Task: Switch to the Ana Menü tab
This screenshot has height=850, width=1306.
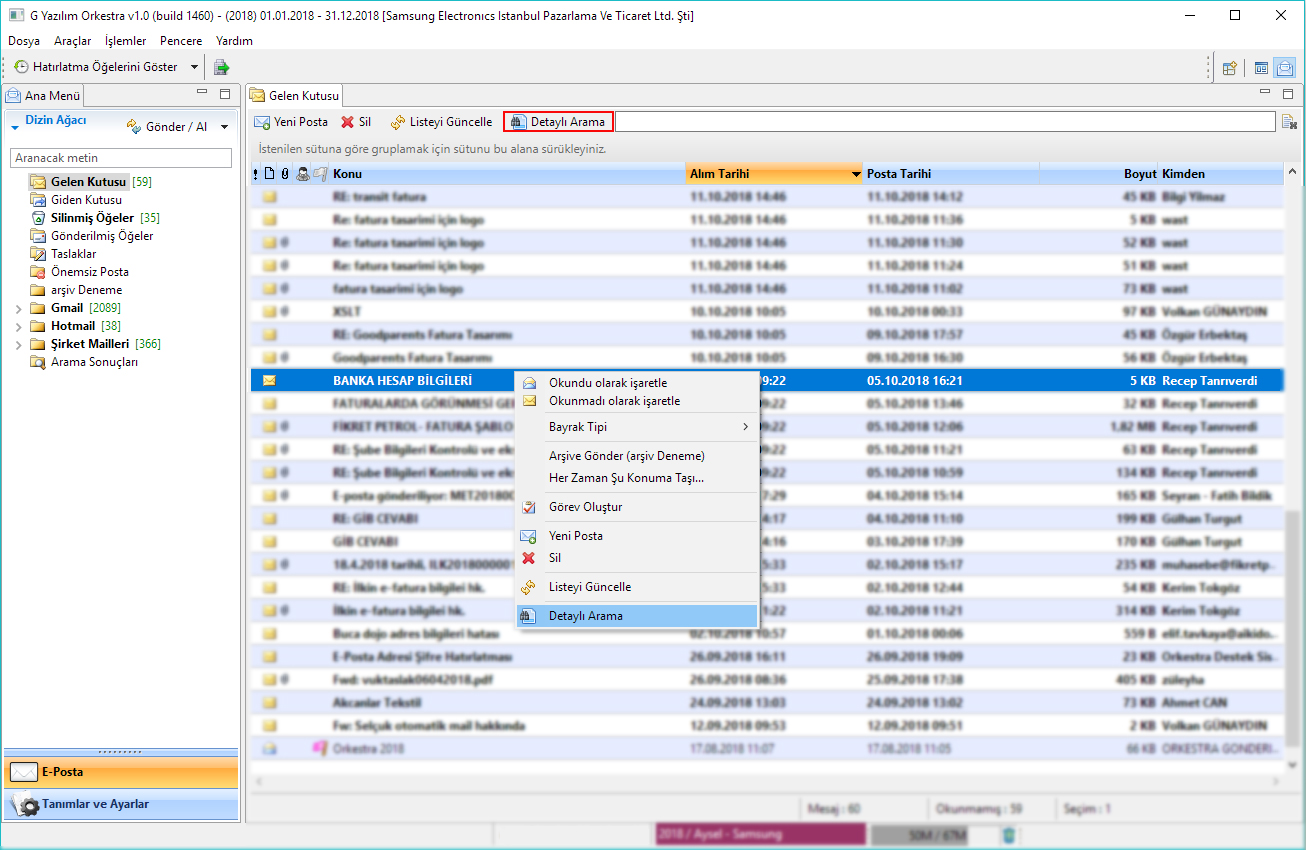Action: point(44,96)
